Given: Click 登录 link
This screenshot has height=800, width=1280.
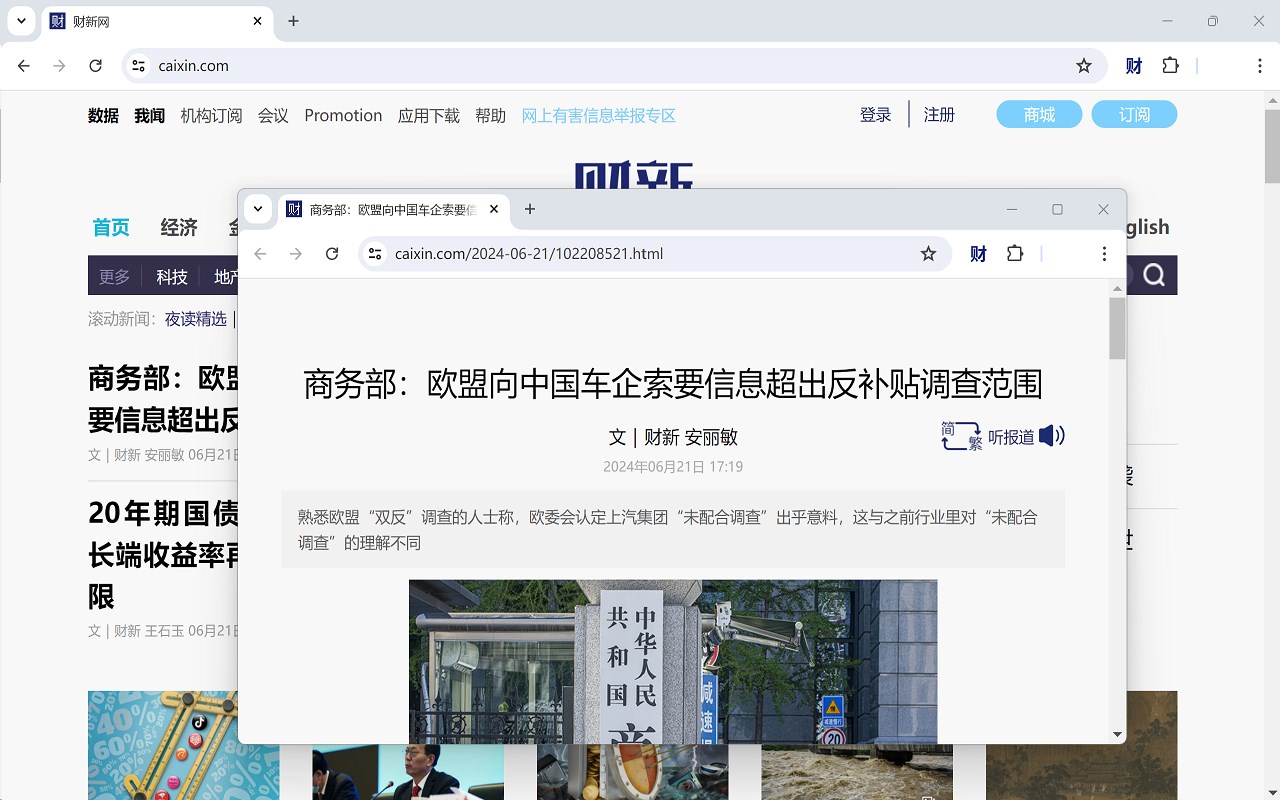Looking at the screenshot, I should [875, 115].
